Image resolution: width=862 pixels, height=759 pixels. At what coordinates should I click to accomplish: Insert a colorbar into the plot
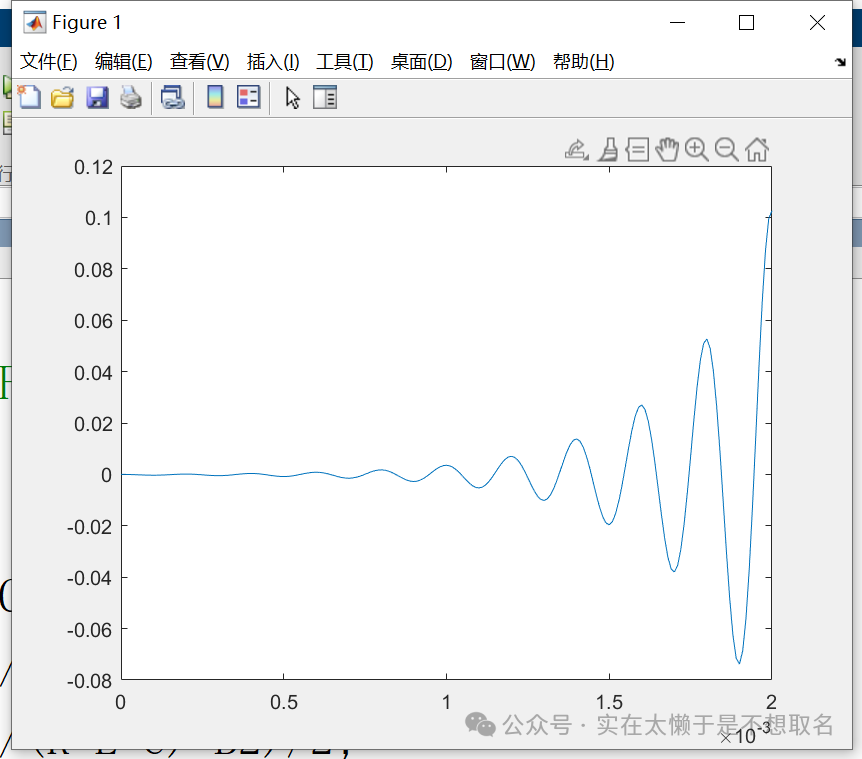tap(214, 97)
